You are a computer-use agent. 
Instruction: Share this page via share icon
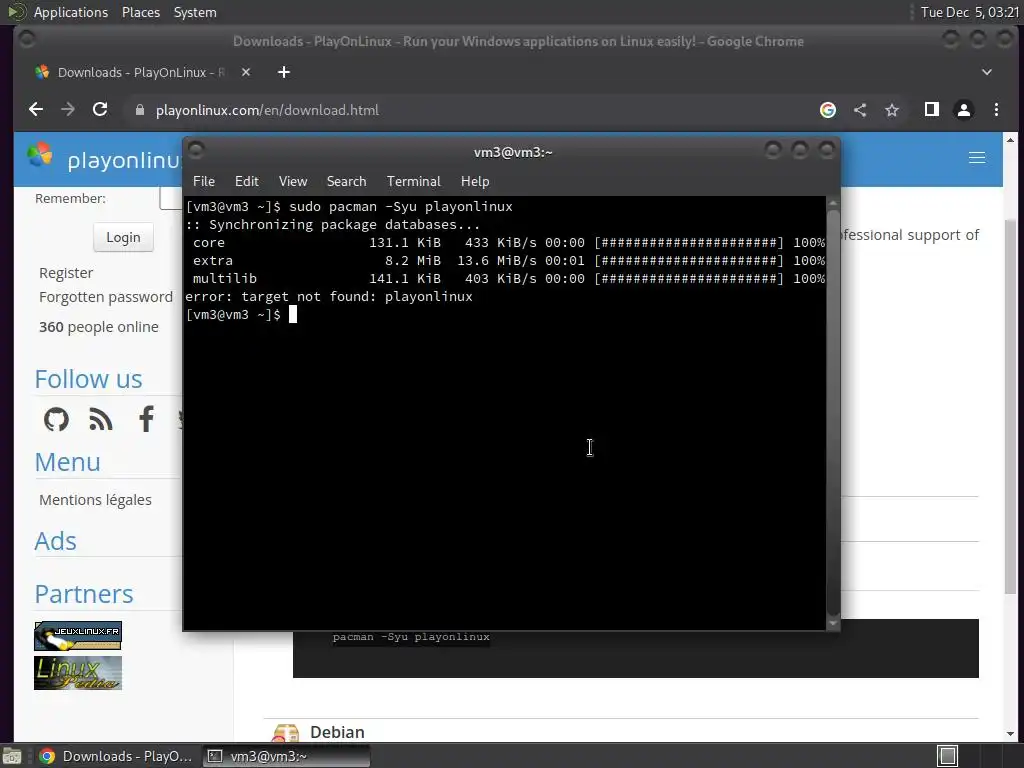[x=860, y=110]
